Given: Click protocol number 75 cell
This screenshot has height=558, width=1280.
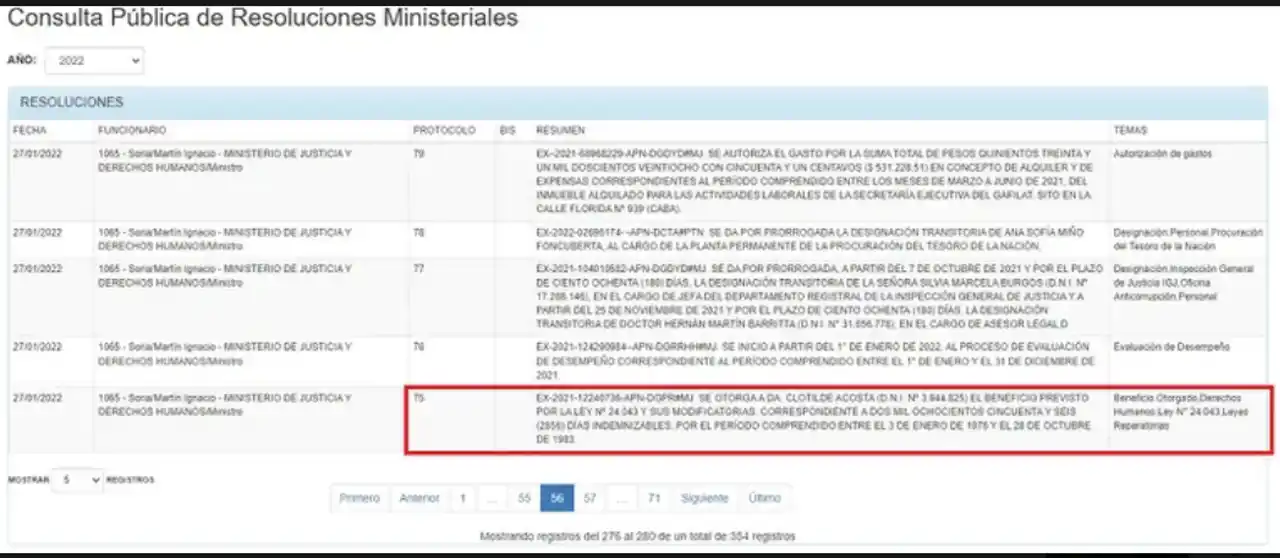Looking at the screenshot, I should click(451, 420).
